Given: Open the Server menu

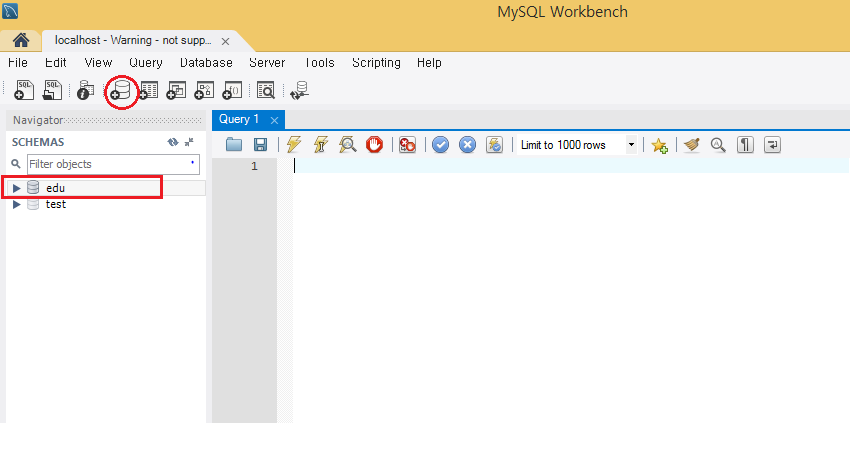Looking at the screenshot, I should coord(267,63).
